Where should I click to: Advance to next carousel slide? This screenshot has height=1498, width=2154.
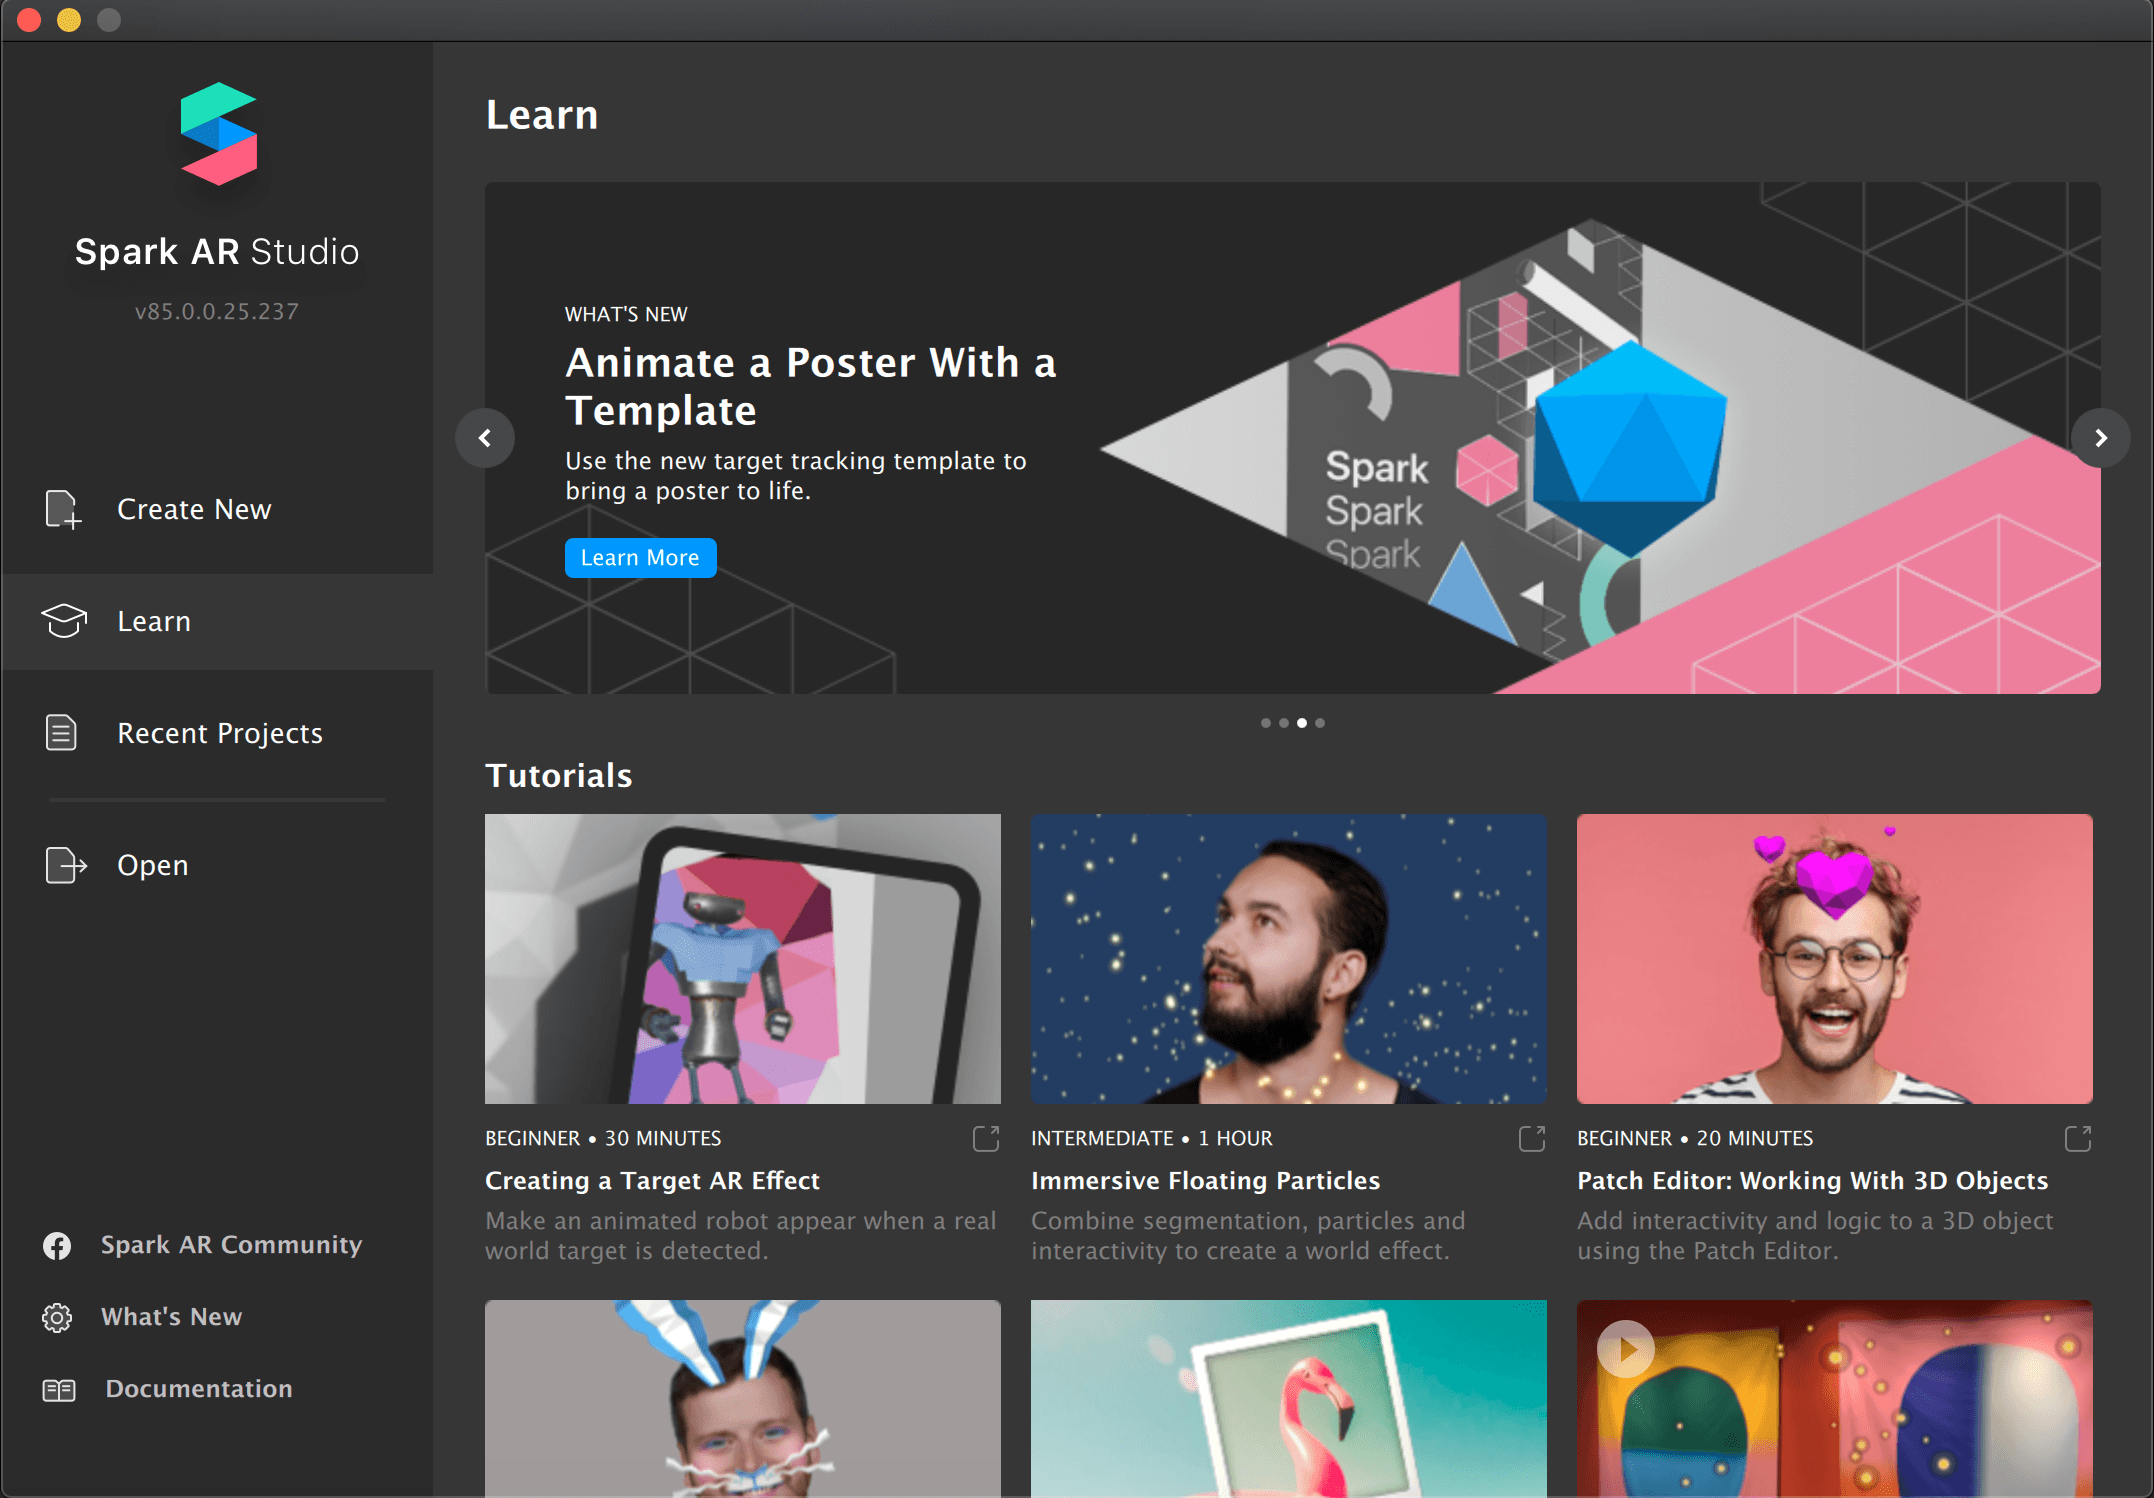2100,438
